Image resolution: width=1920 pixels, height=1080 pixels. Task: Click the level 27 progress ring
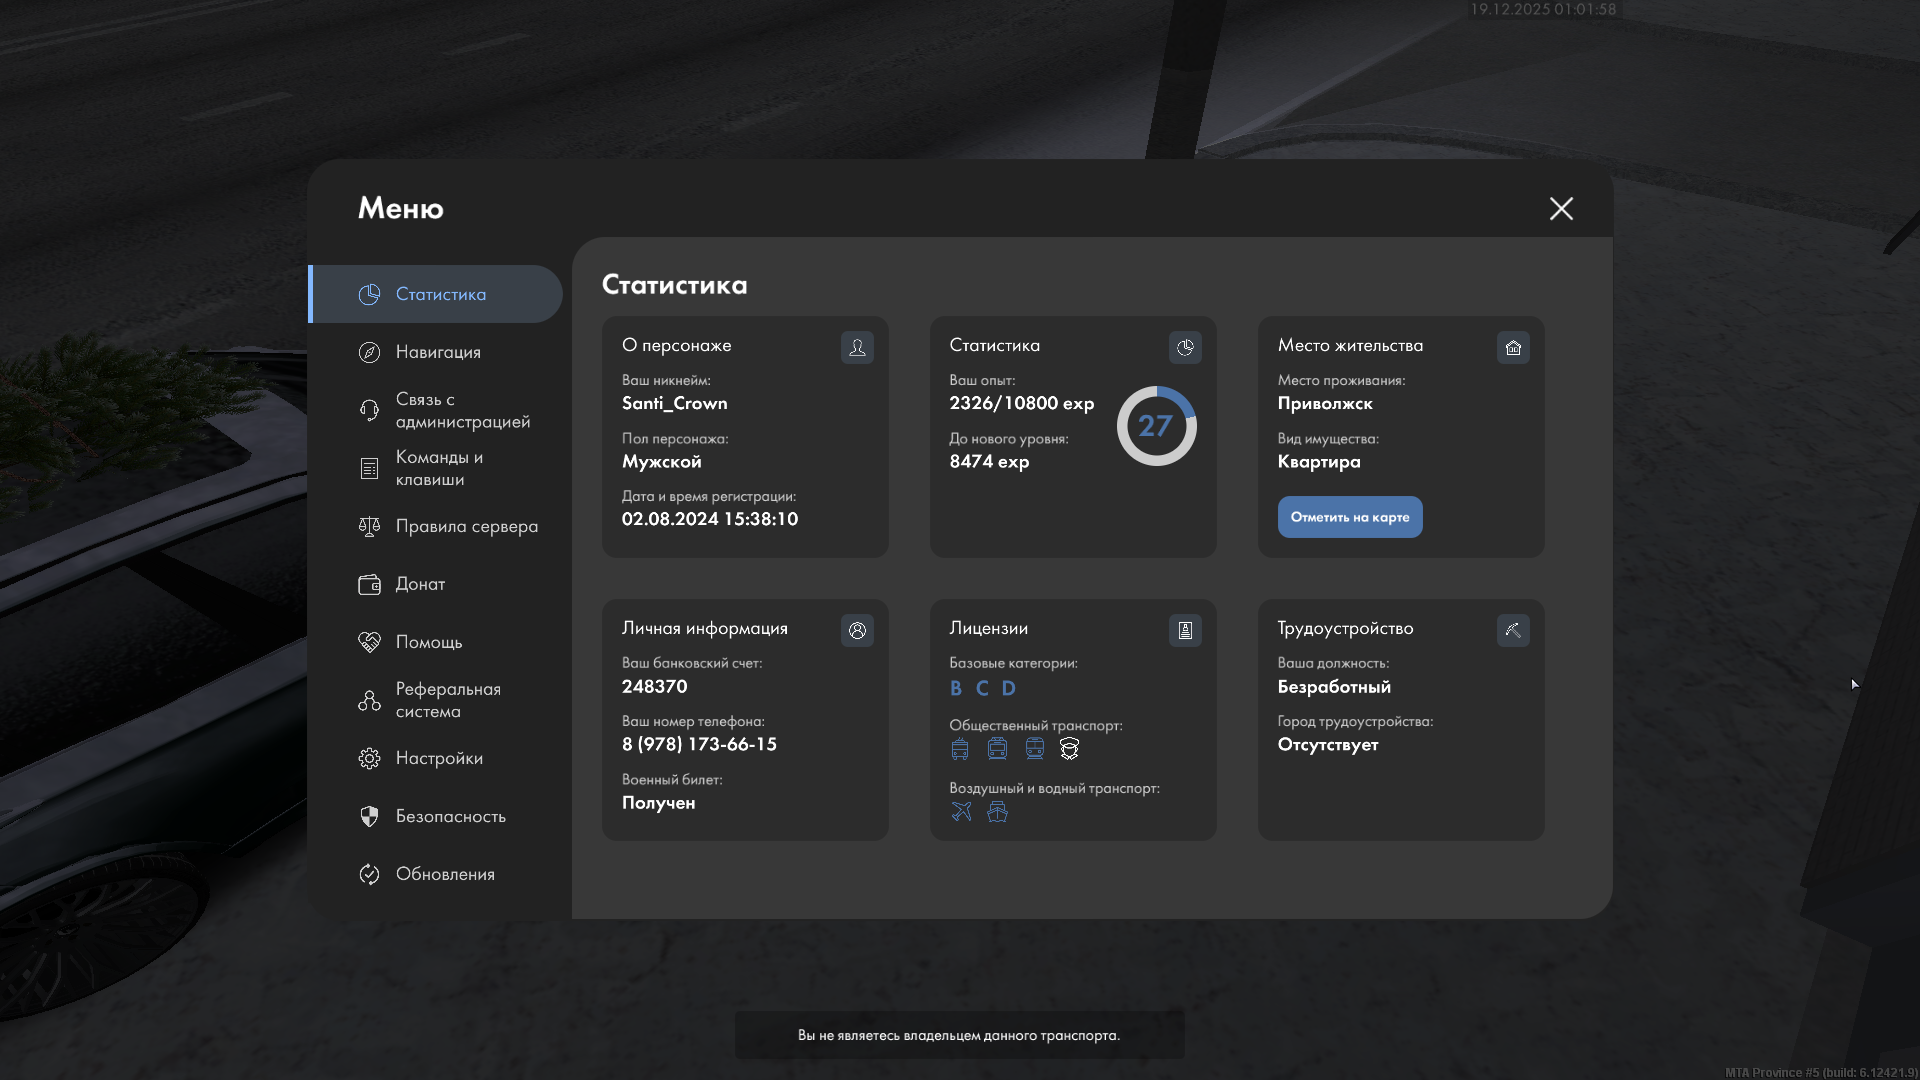point(1156,426)
